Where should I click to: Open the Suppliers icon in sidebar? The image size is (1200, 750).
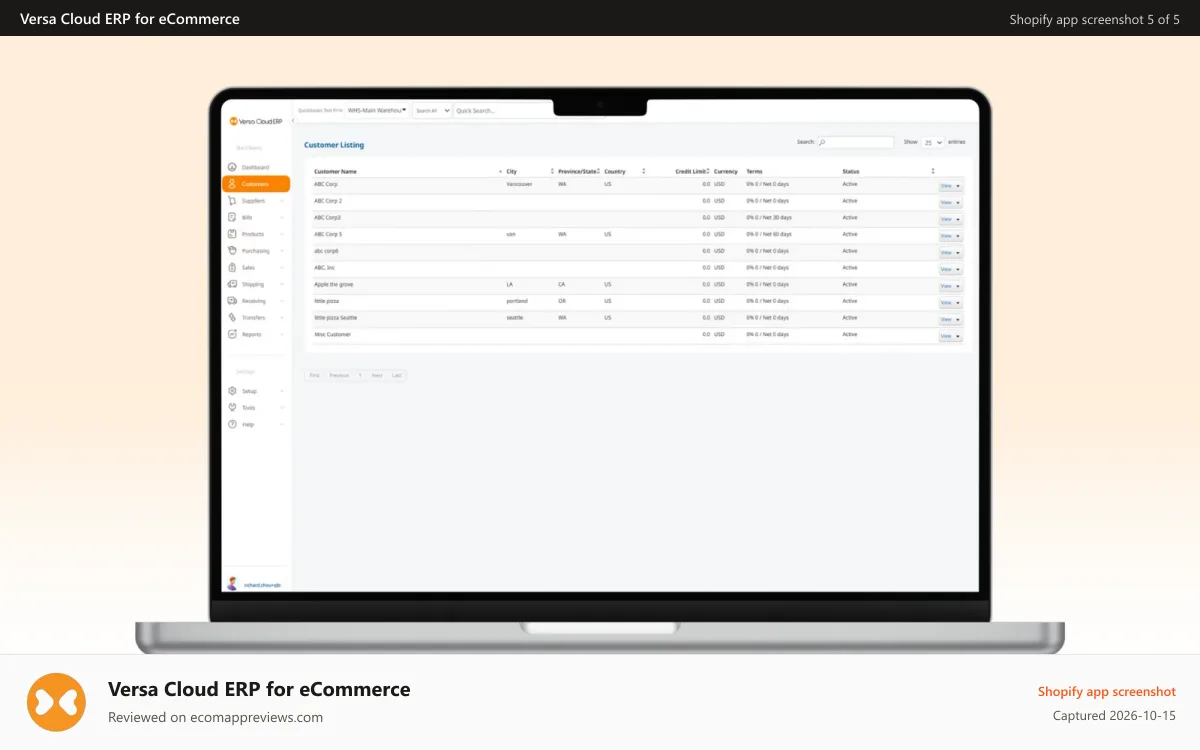click(232, 201)
